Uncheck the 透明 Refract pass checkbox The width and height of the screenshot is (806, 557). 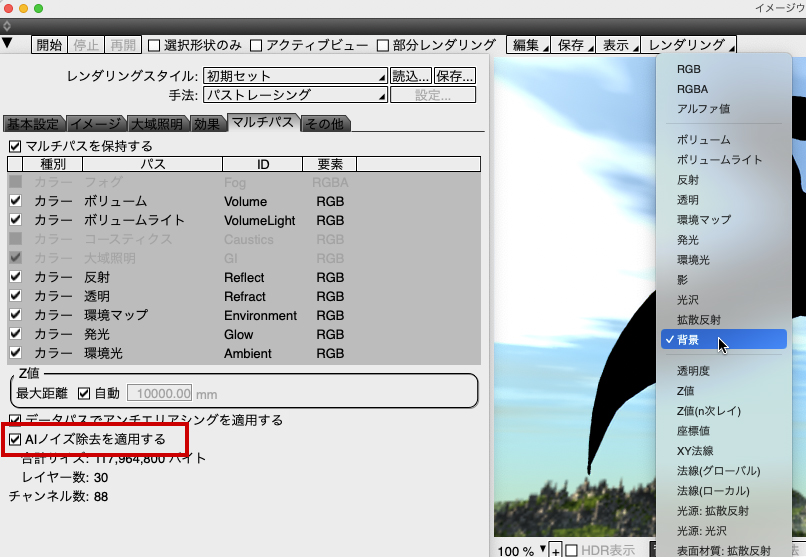click(x=15, y=295)
